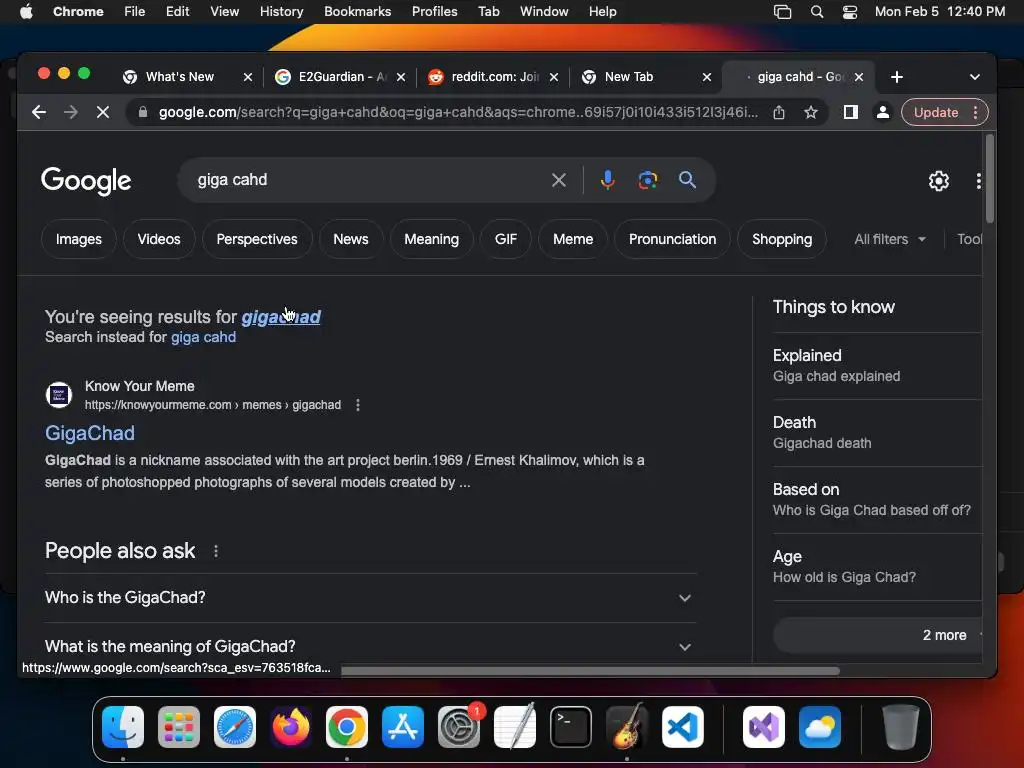Open the Bookmarks menu
The image size is (1024, 768).
357,12
